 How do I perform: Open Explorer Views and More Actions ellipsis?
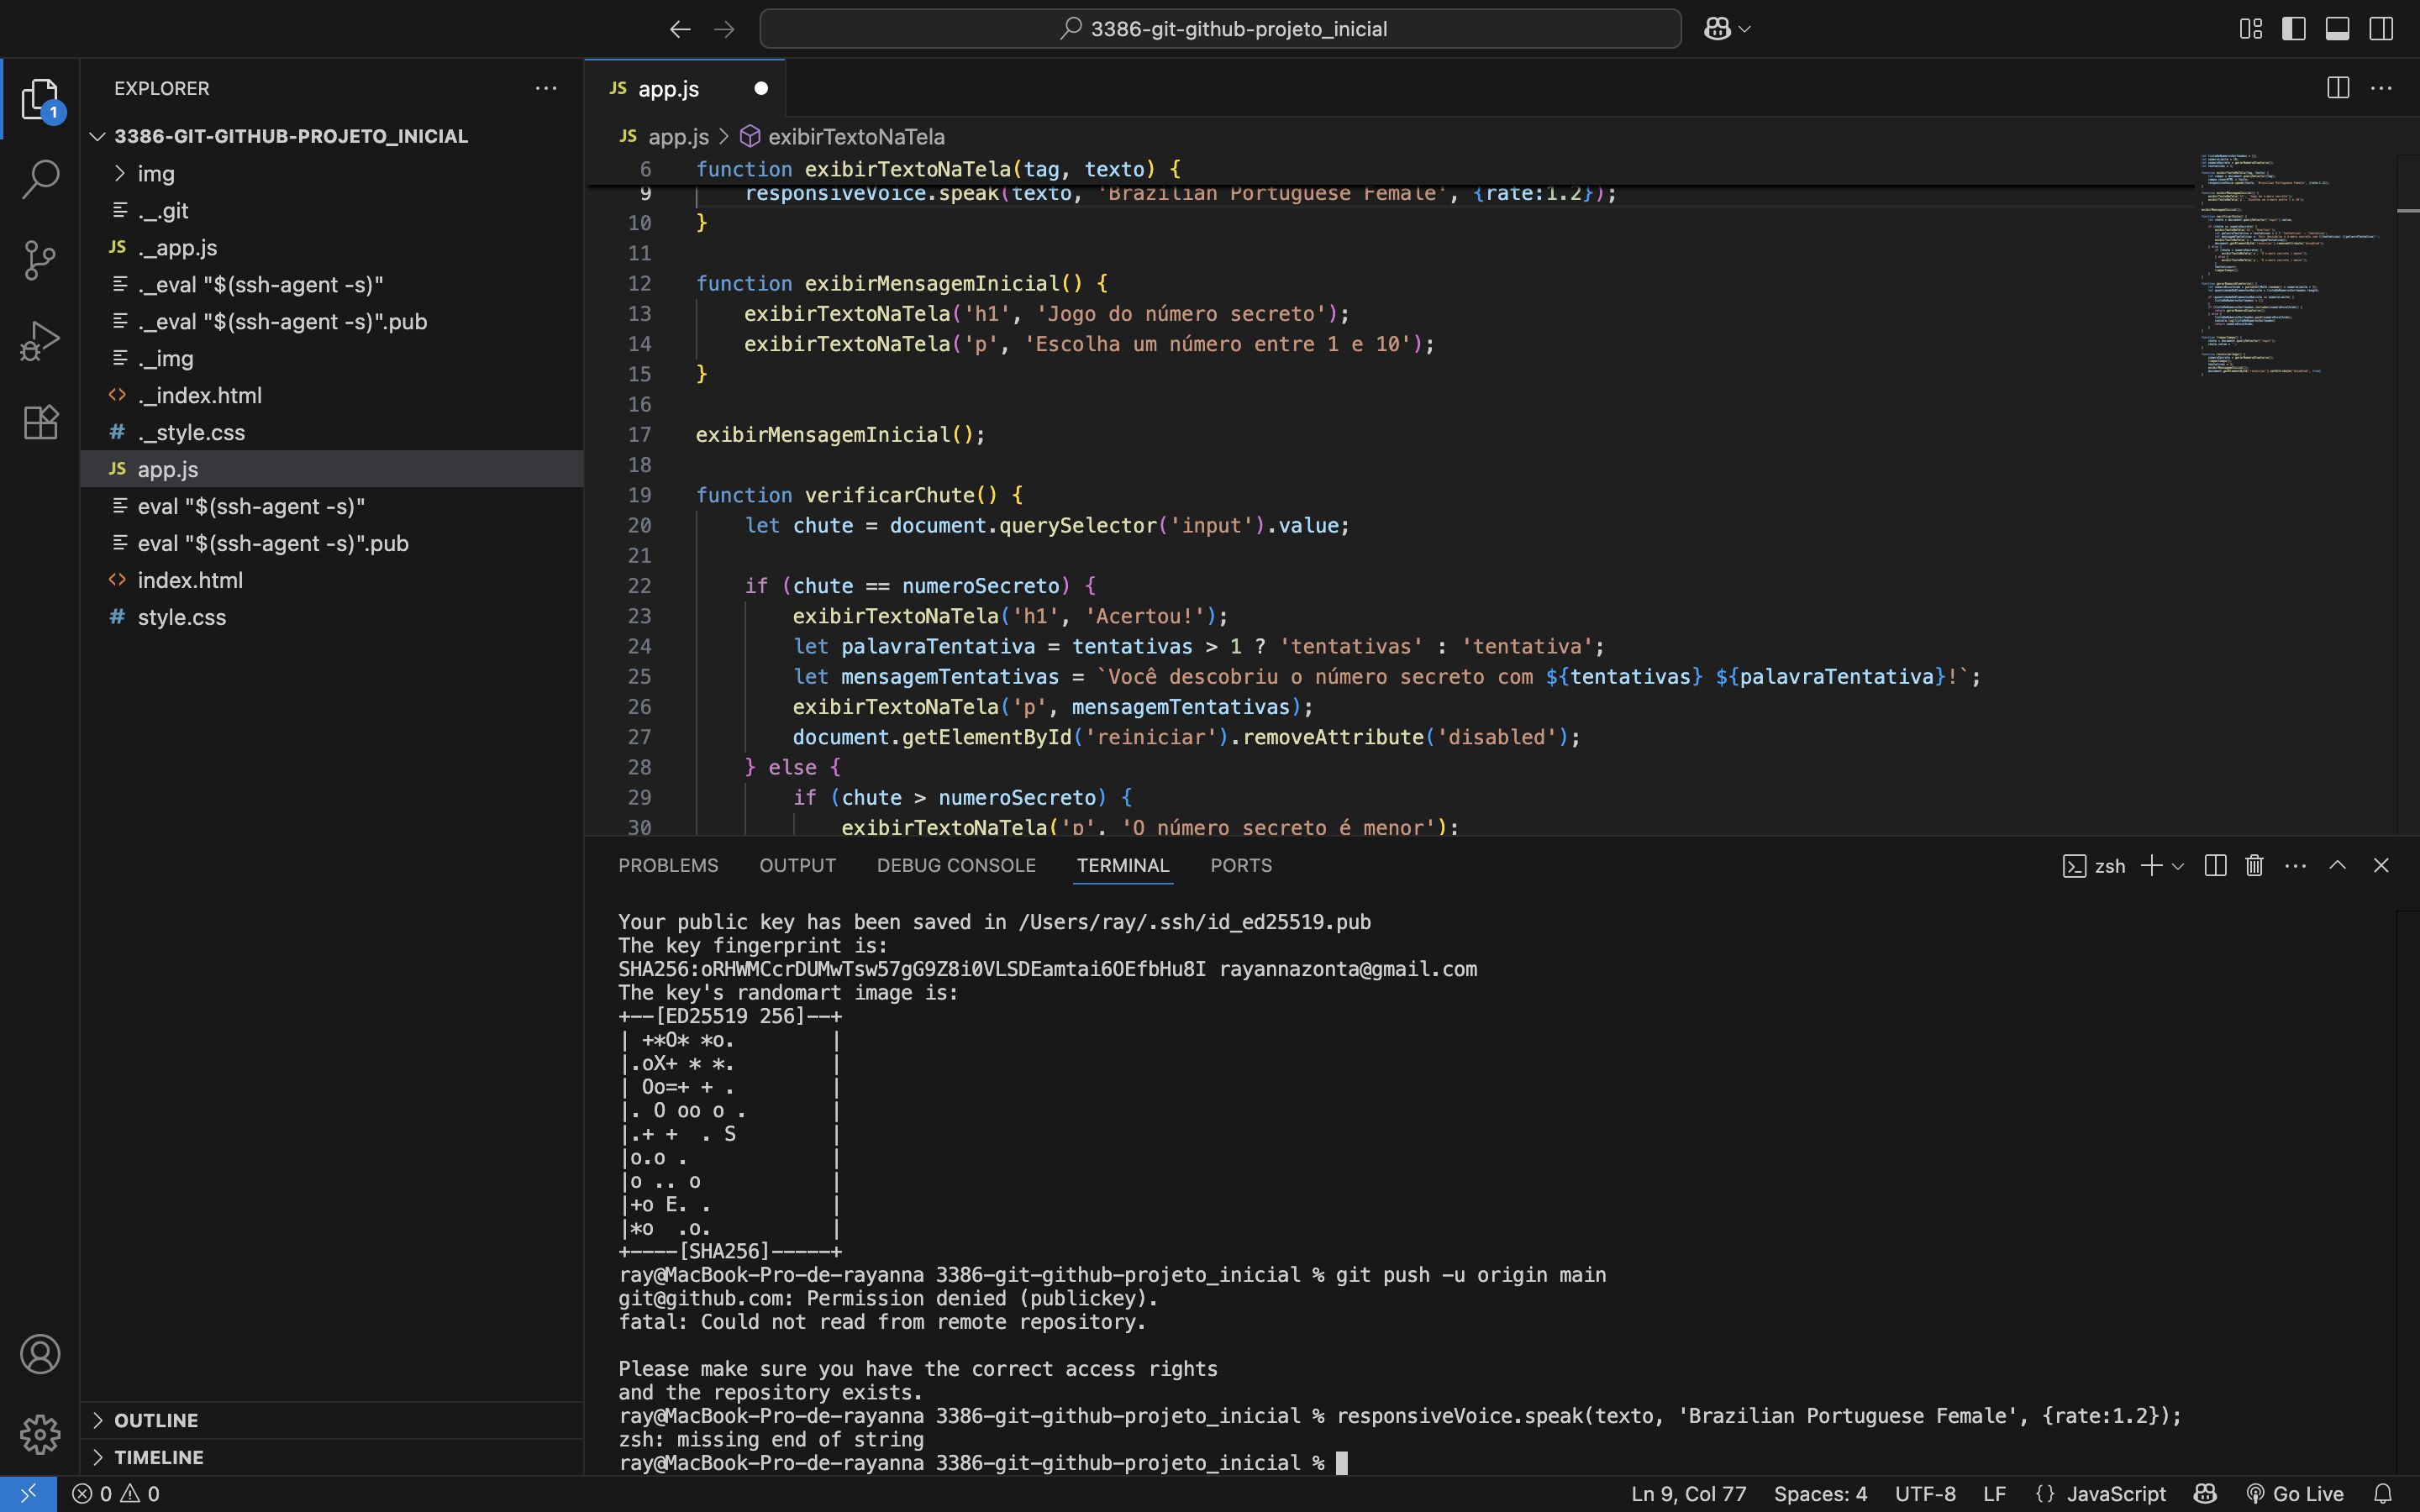(x=546, y=88)
